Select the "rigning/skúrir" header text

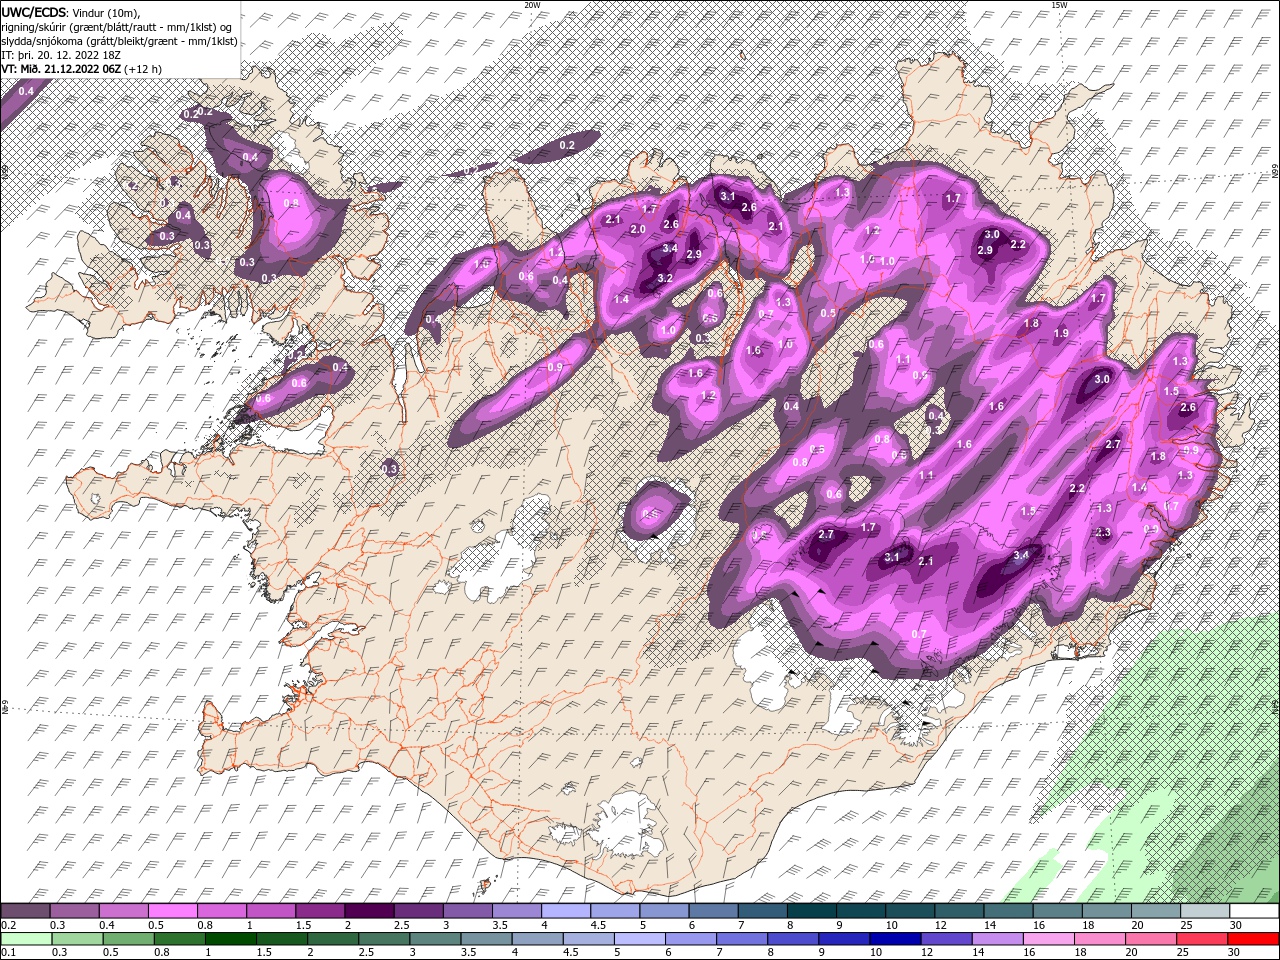pos(35,27)
